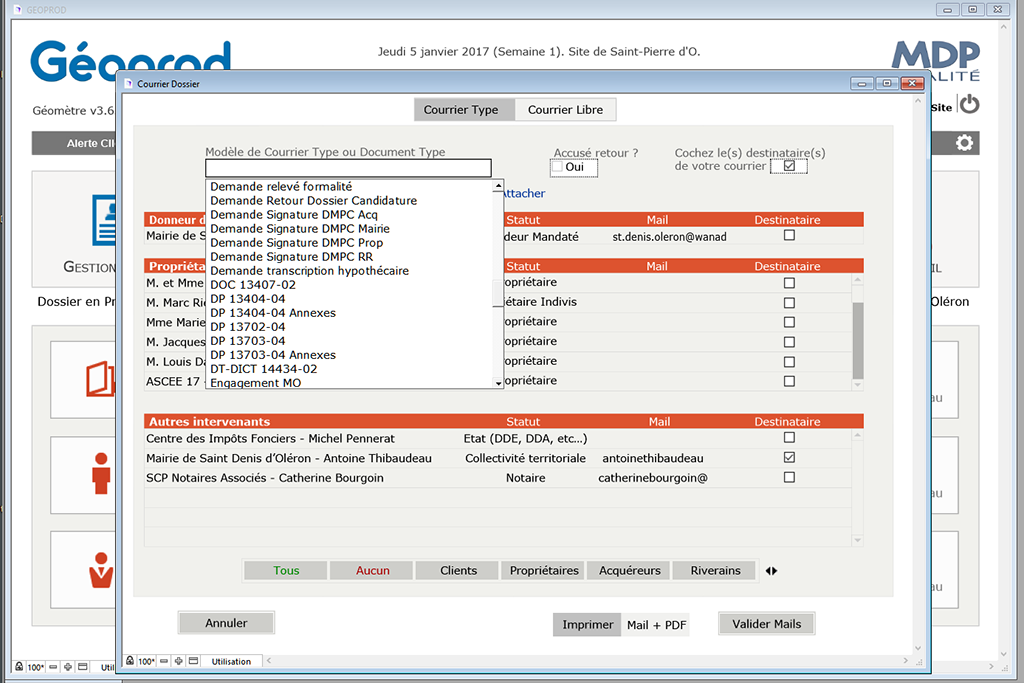Check Catherine Bourgoin as destinataire
Viewport: 1024px width, 683px height.
coord(789,478)
